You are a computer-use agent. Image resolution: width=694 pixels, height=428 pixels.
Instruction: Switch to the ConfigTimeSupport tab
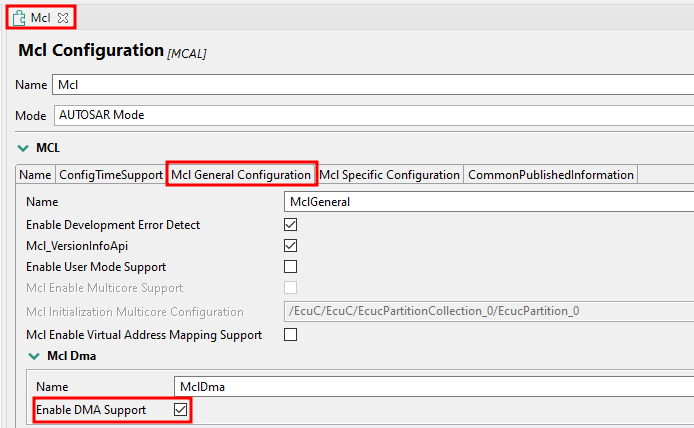click(110, 175)
